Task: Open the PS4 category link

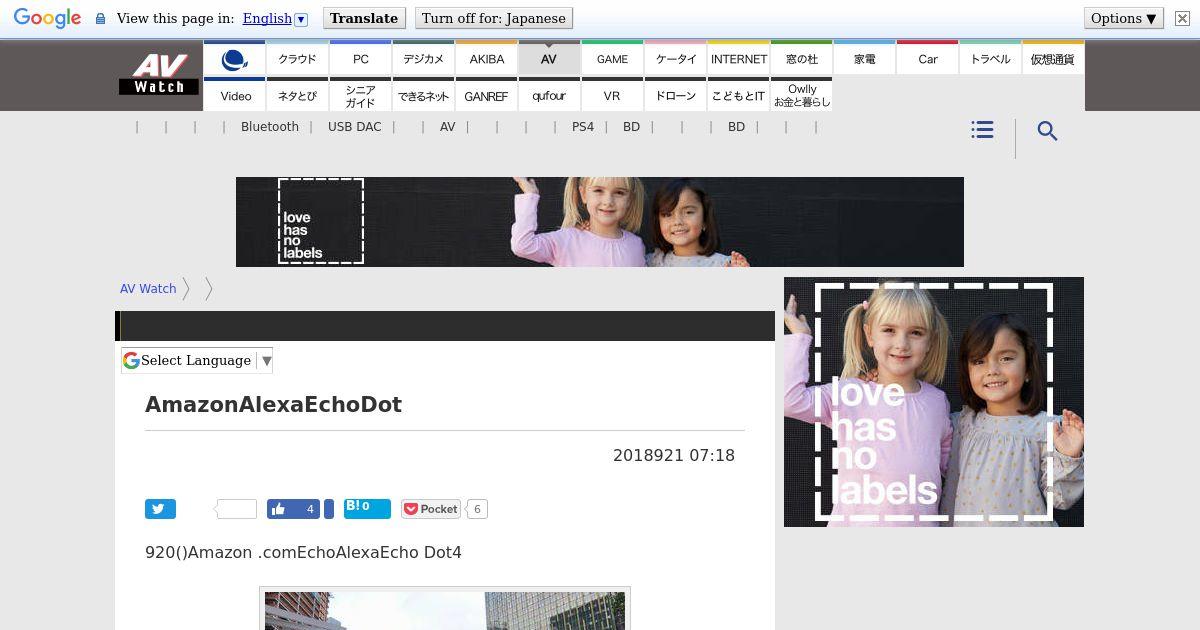Action: (x=583, y=127)
